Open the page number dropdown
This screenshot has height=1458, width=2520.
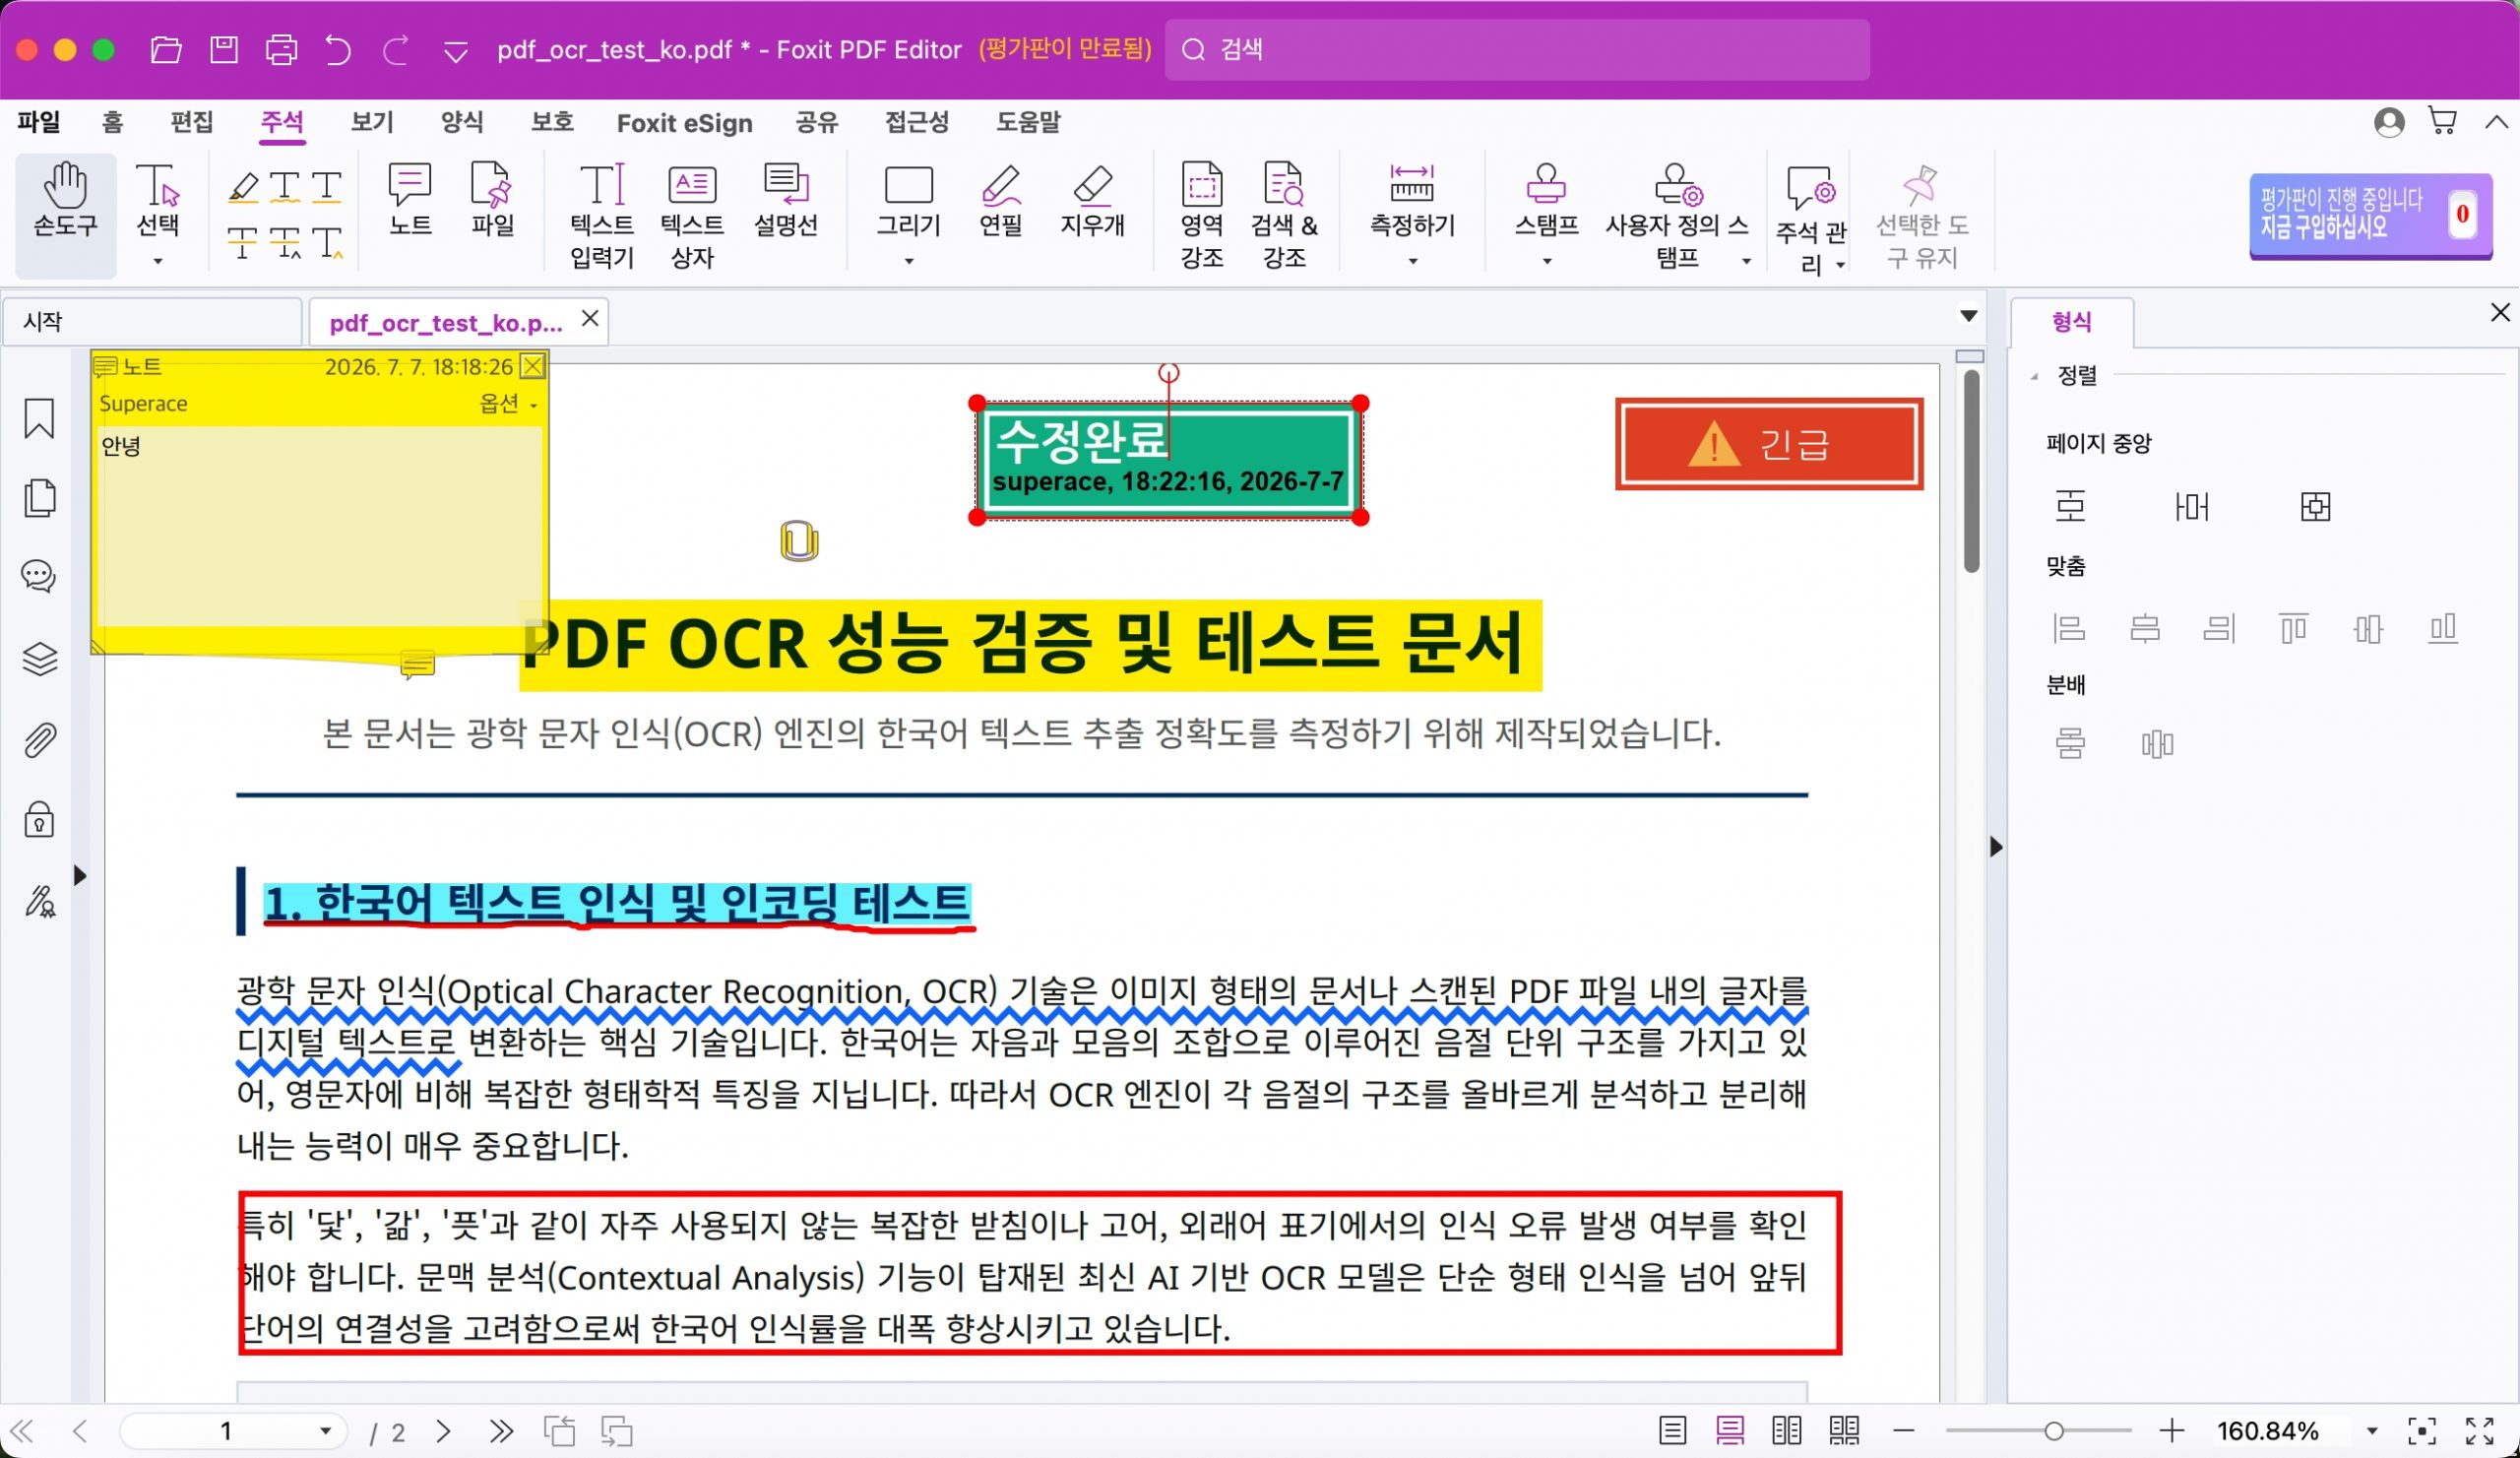tap(325, 1430)
